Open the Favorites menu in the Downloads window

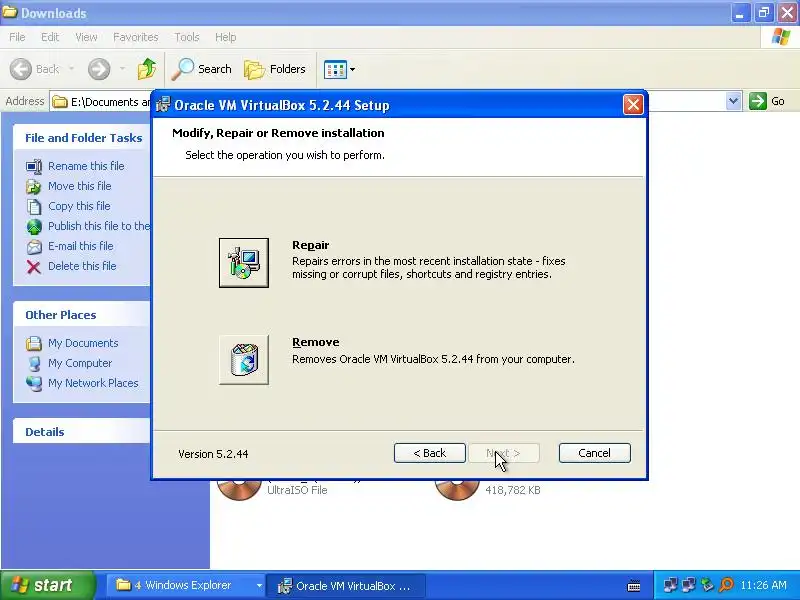(x=136, y=37)
